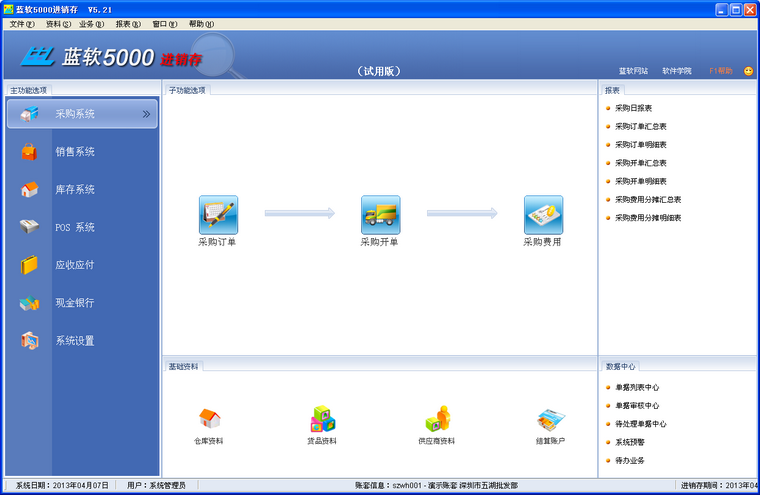Click 系统日期 2013年04月07日 in status bar

coord(62,485)
